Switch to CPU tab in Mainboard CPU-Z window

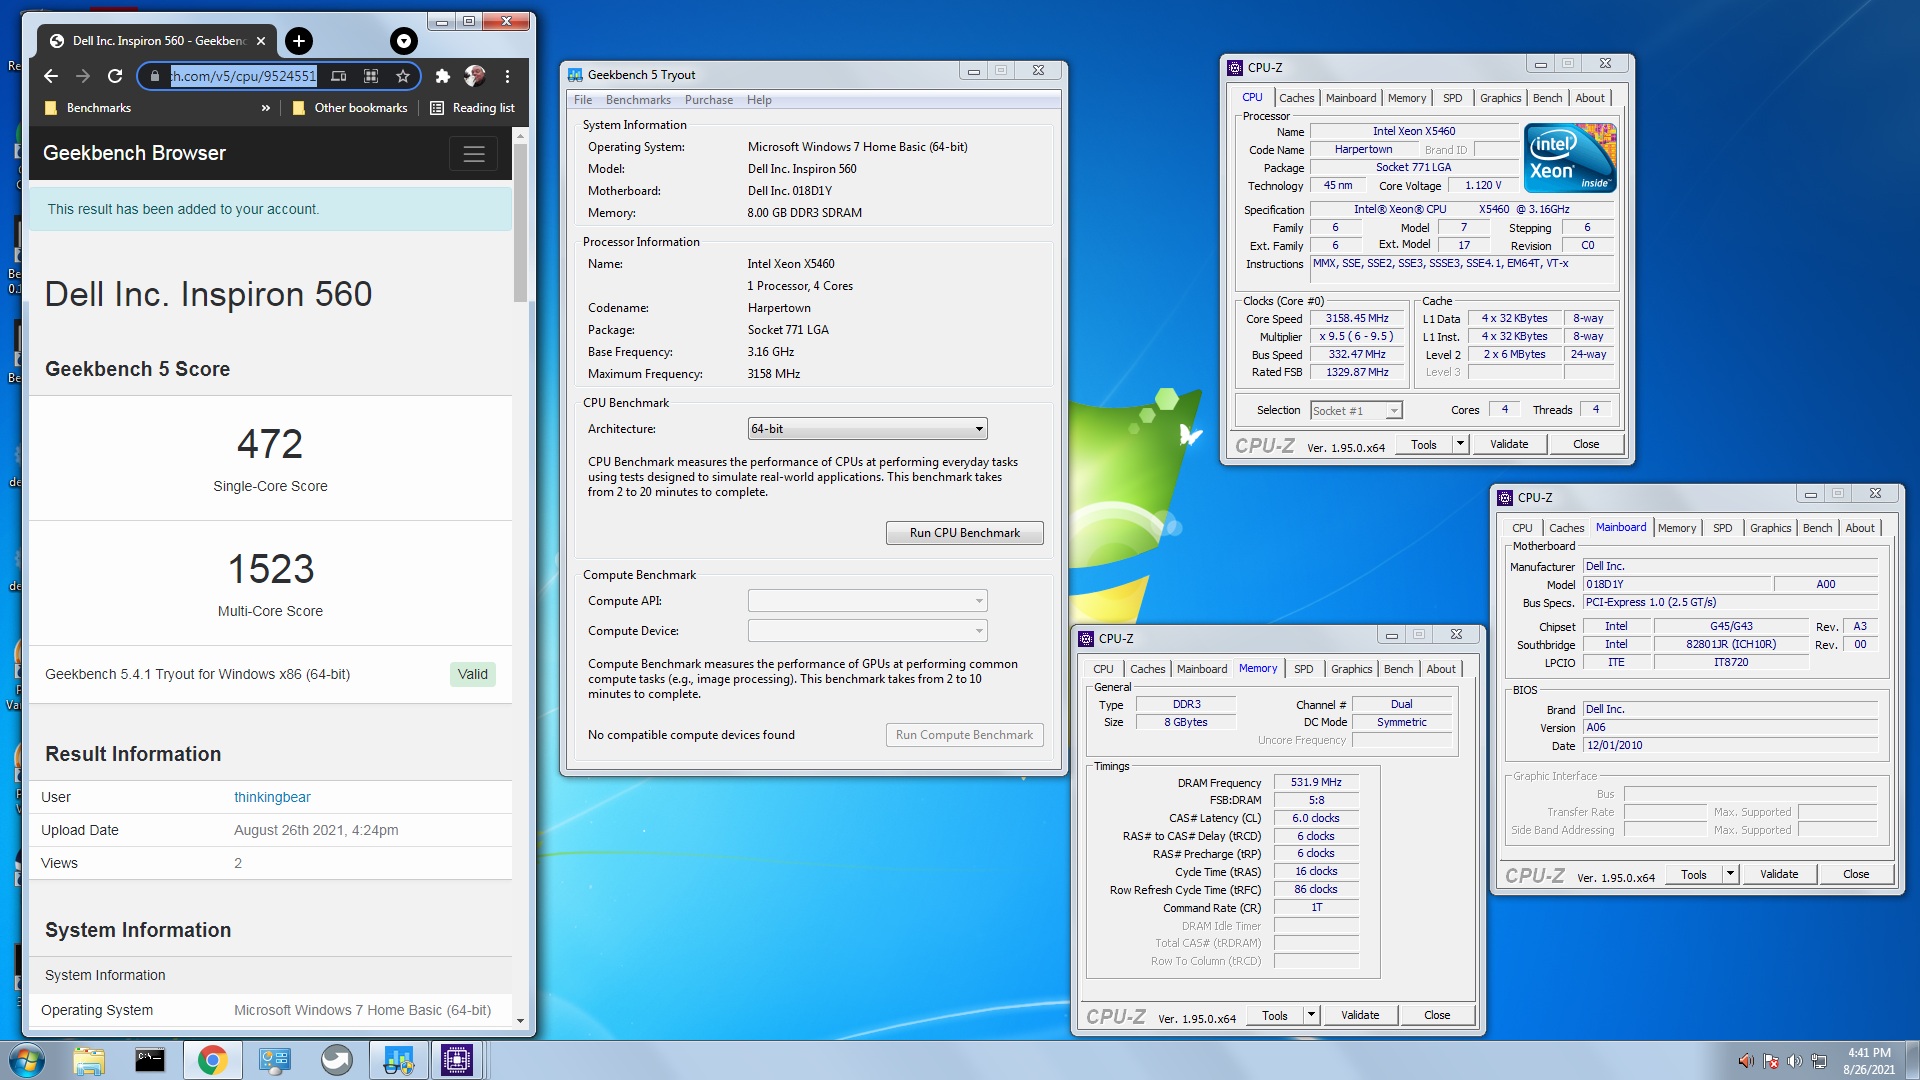pos(1522,528)
